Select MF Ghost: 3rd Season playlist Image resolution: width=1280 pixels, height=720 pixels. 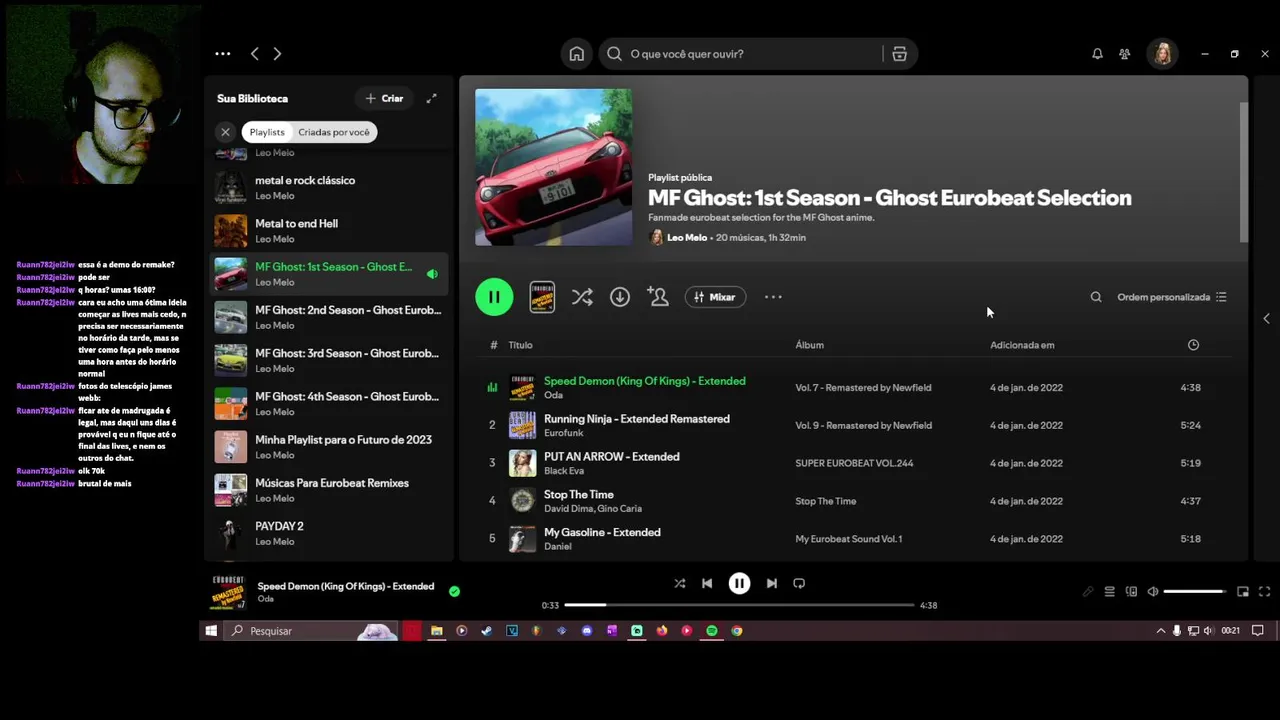click(328, 360)
